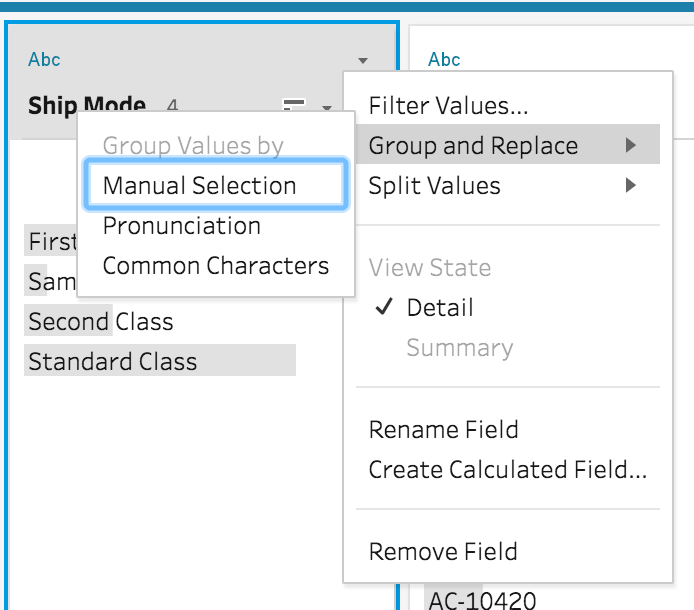Open Create Calculated Field... option
The height and width of the screenshot is (610, 694).
click(x=507, y=470)
